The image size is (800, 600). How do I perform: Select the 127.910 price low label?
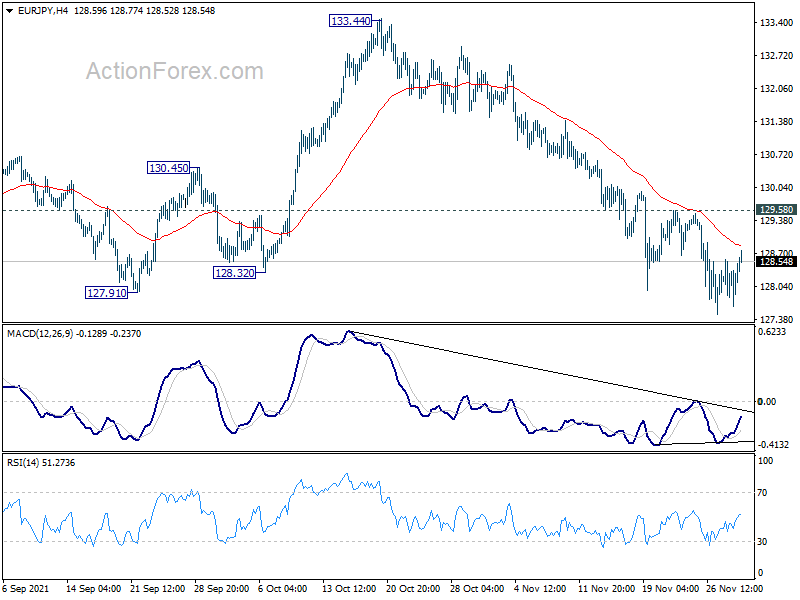coord(106,293)
